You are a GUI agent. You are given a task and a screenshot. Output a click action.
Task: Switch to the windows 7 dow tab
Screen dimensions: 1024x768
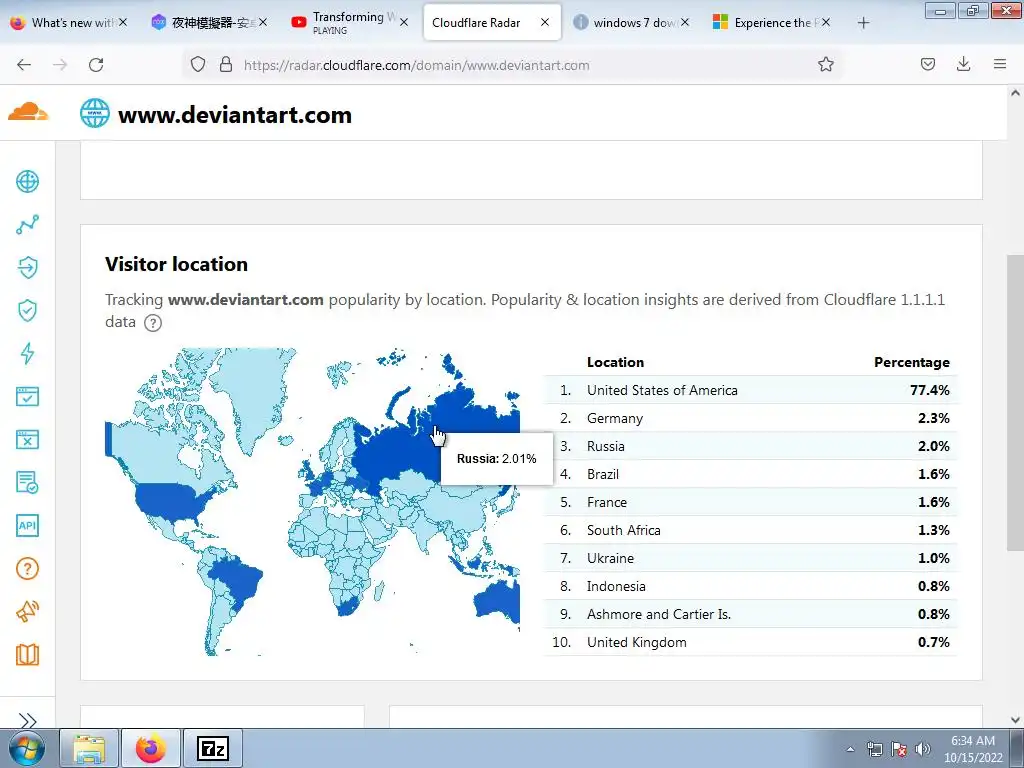pyautogui.click(x=630, y=22)
